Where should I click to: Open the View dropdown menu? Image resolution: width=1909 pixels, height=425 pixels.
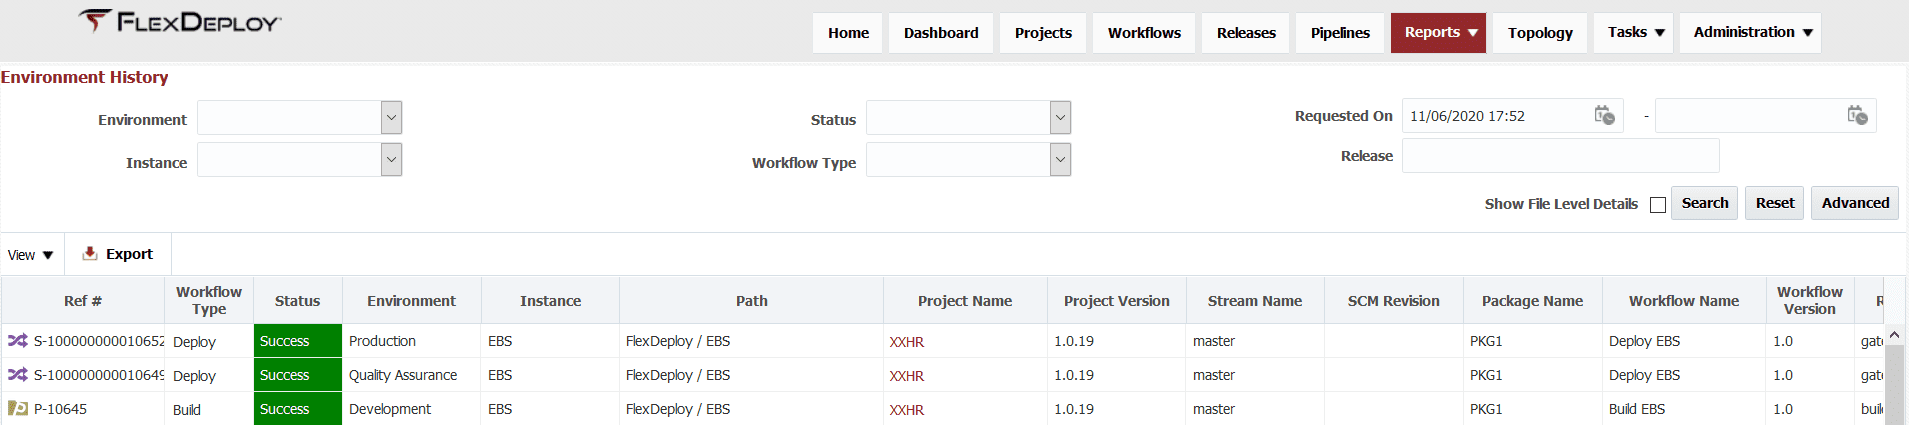(31, 255)
